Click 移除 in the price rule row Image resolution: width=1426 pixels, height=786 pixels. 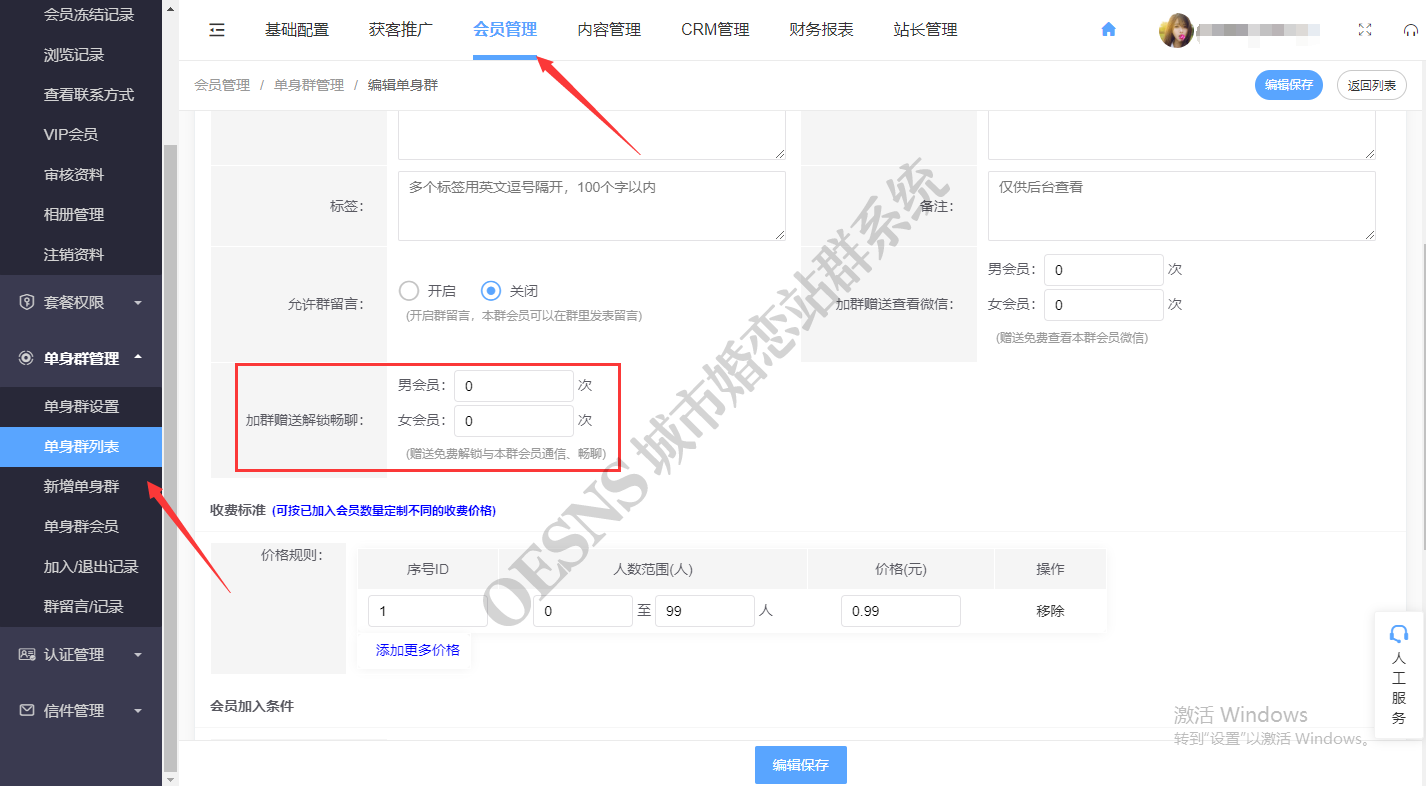[1050, 611]
